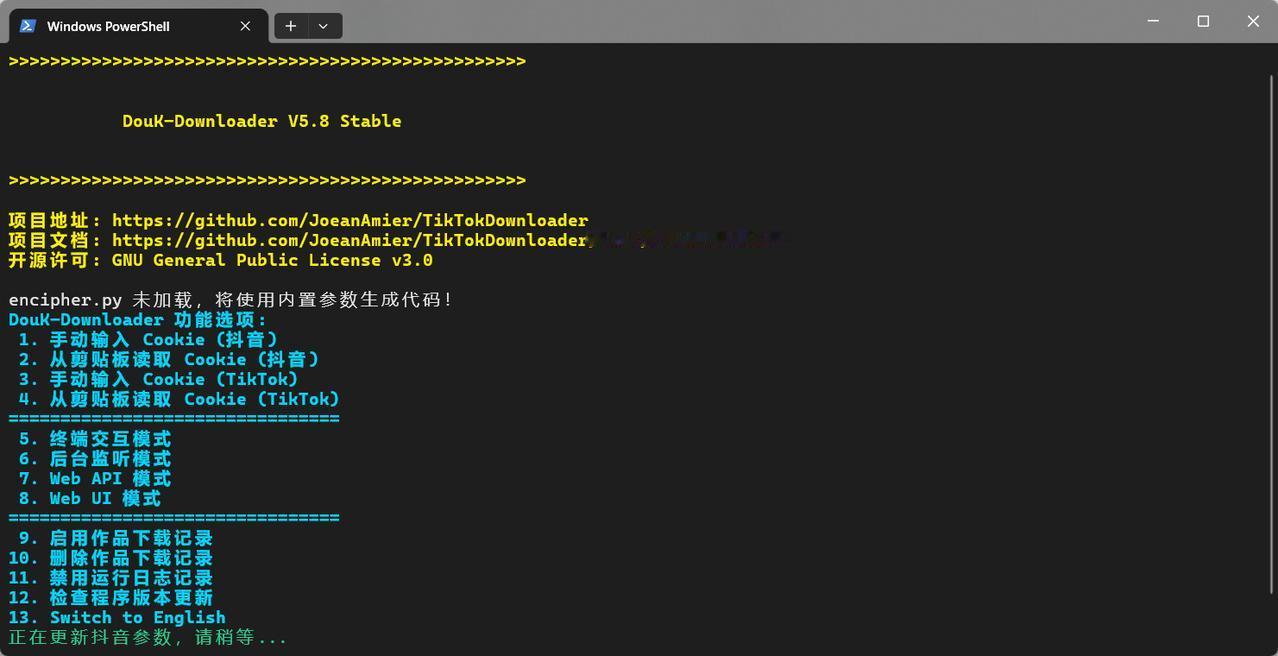1278x656 pixels.
Task: Click option 2 从剪贴板读取 Cookie (抖音)
Action: tap(169, 359)
